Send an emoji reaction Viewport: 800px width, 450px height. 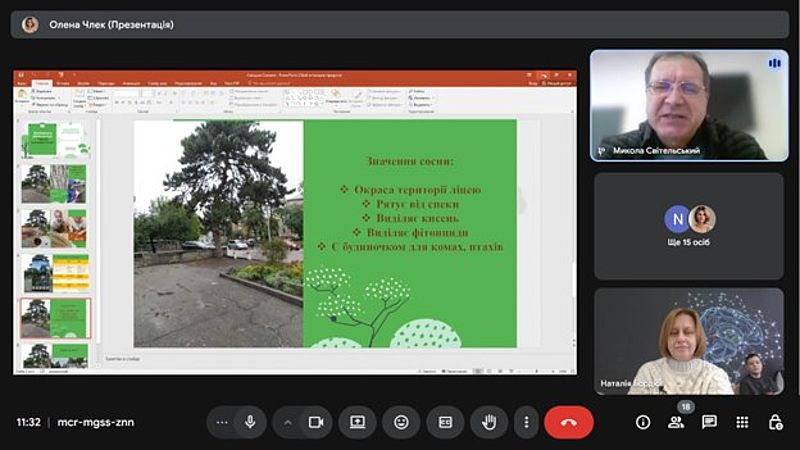(x=401, y=422)
